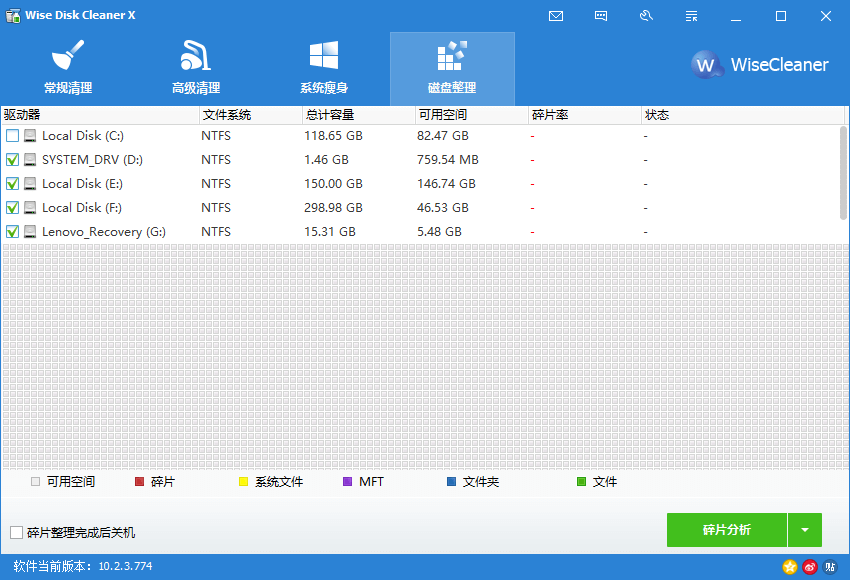Click the yellow star icon in status bar
The height and width of the screenshot is (580, 850).
[x=790, y=567]
